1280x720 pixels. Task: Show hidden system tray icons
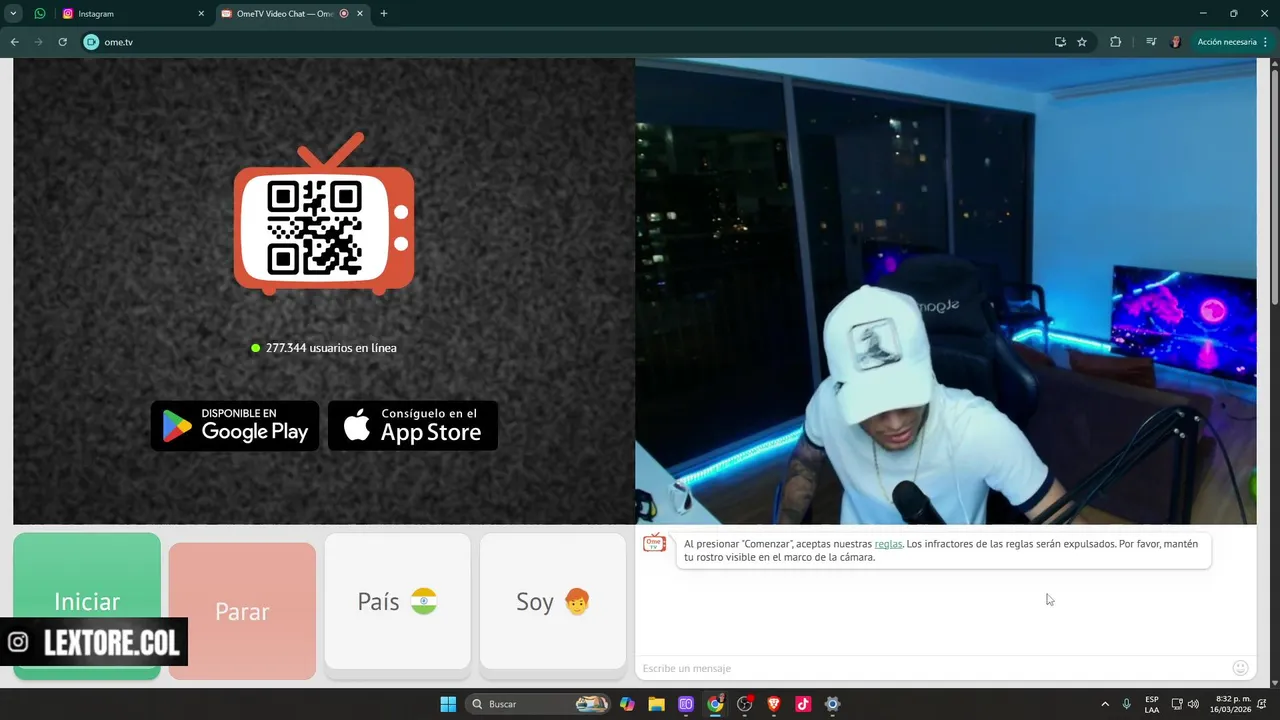1105,704
